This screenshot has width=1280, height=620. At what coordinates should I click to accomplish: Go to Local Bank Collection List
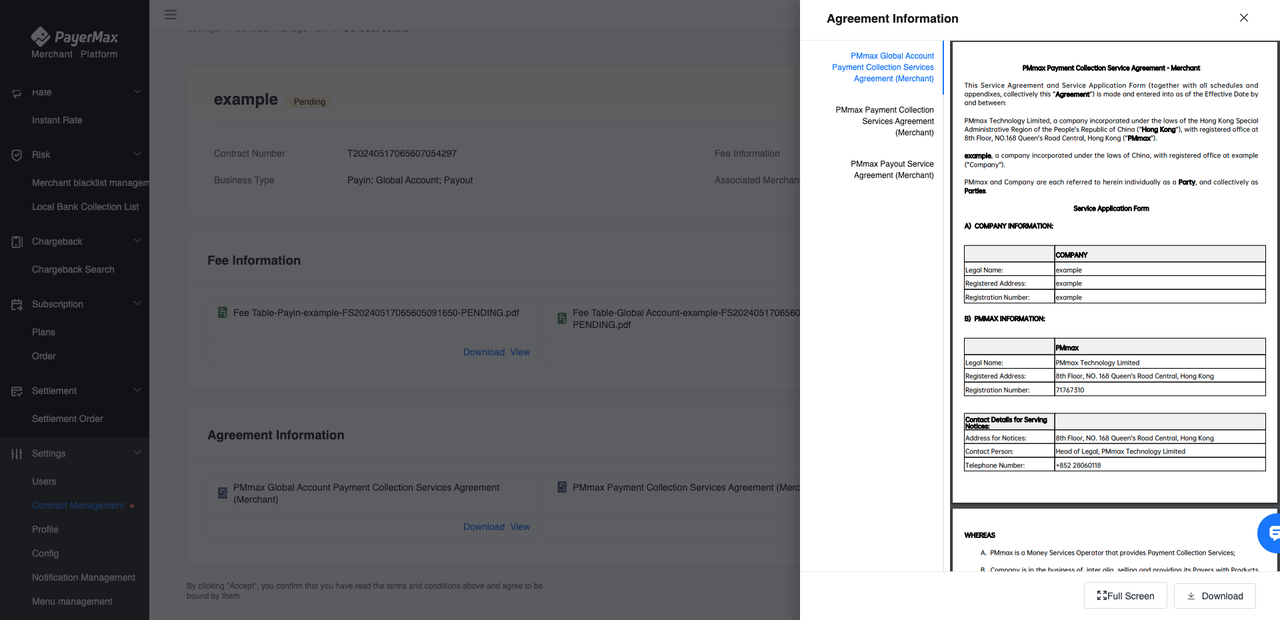pos(85,207)
